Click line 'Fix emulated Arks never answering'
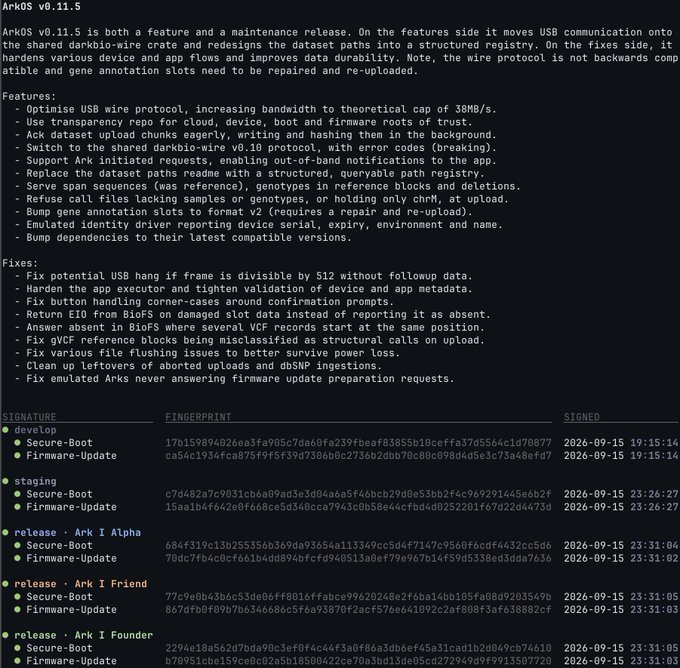Screen dimensions: 680x668 point(234,379)
